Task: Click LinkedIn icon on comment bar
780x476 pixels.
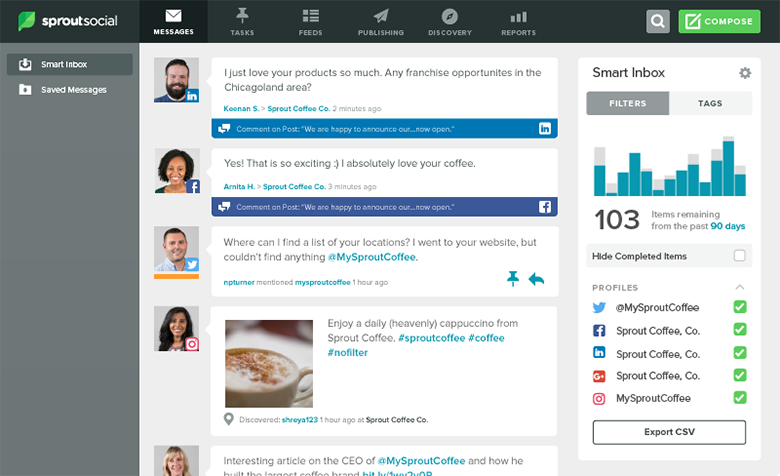Action: point(545,129)
